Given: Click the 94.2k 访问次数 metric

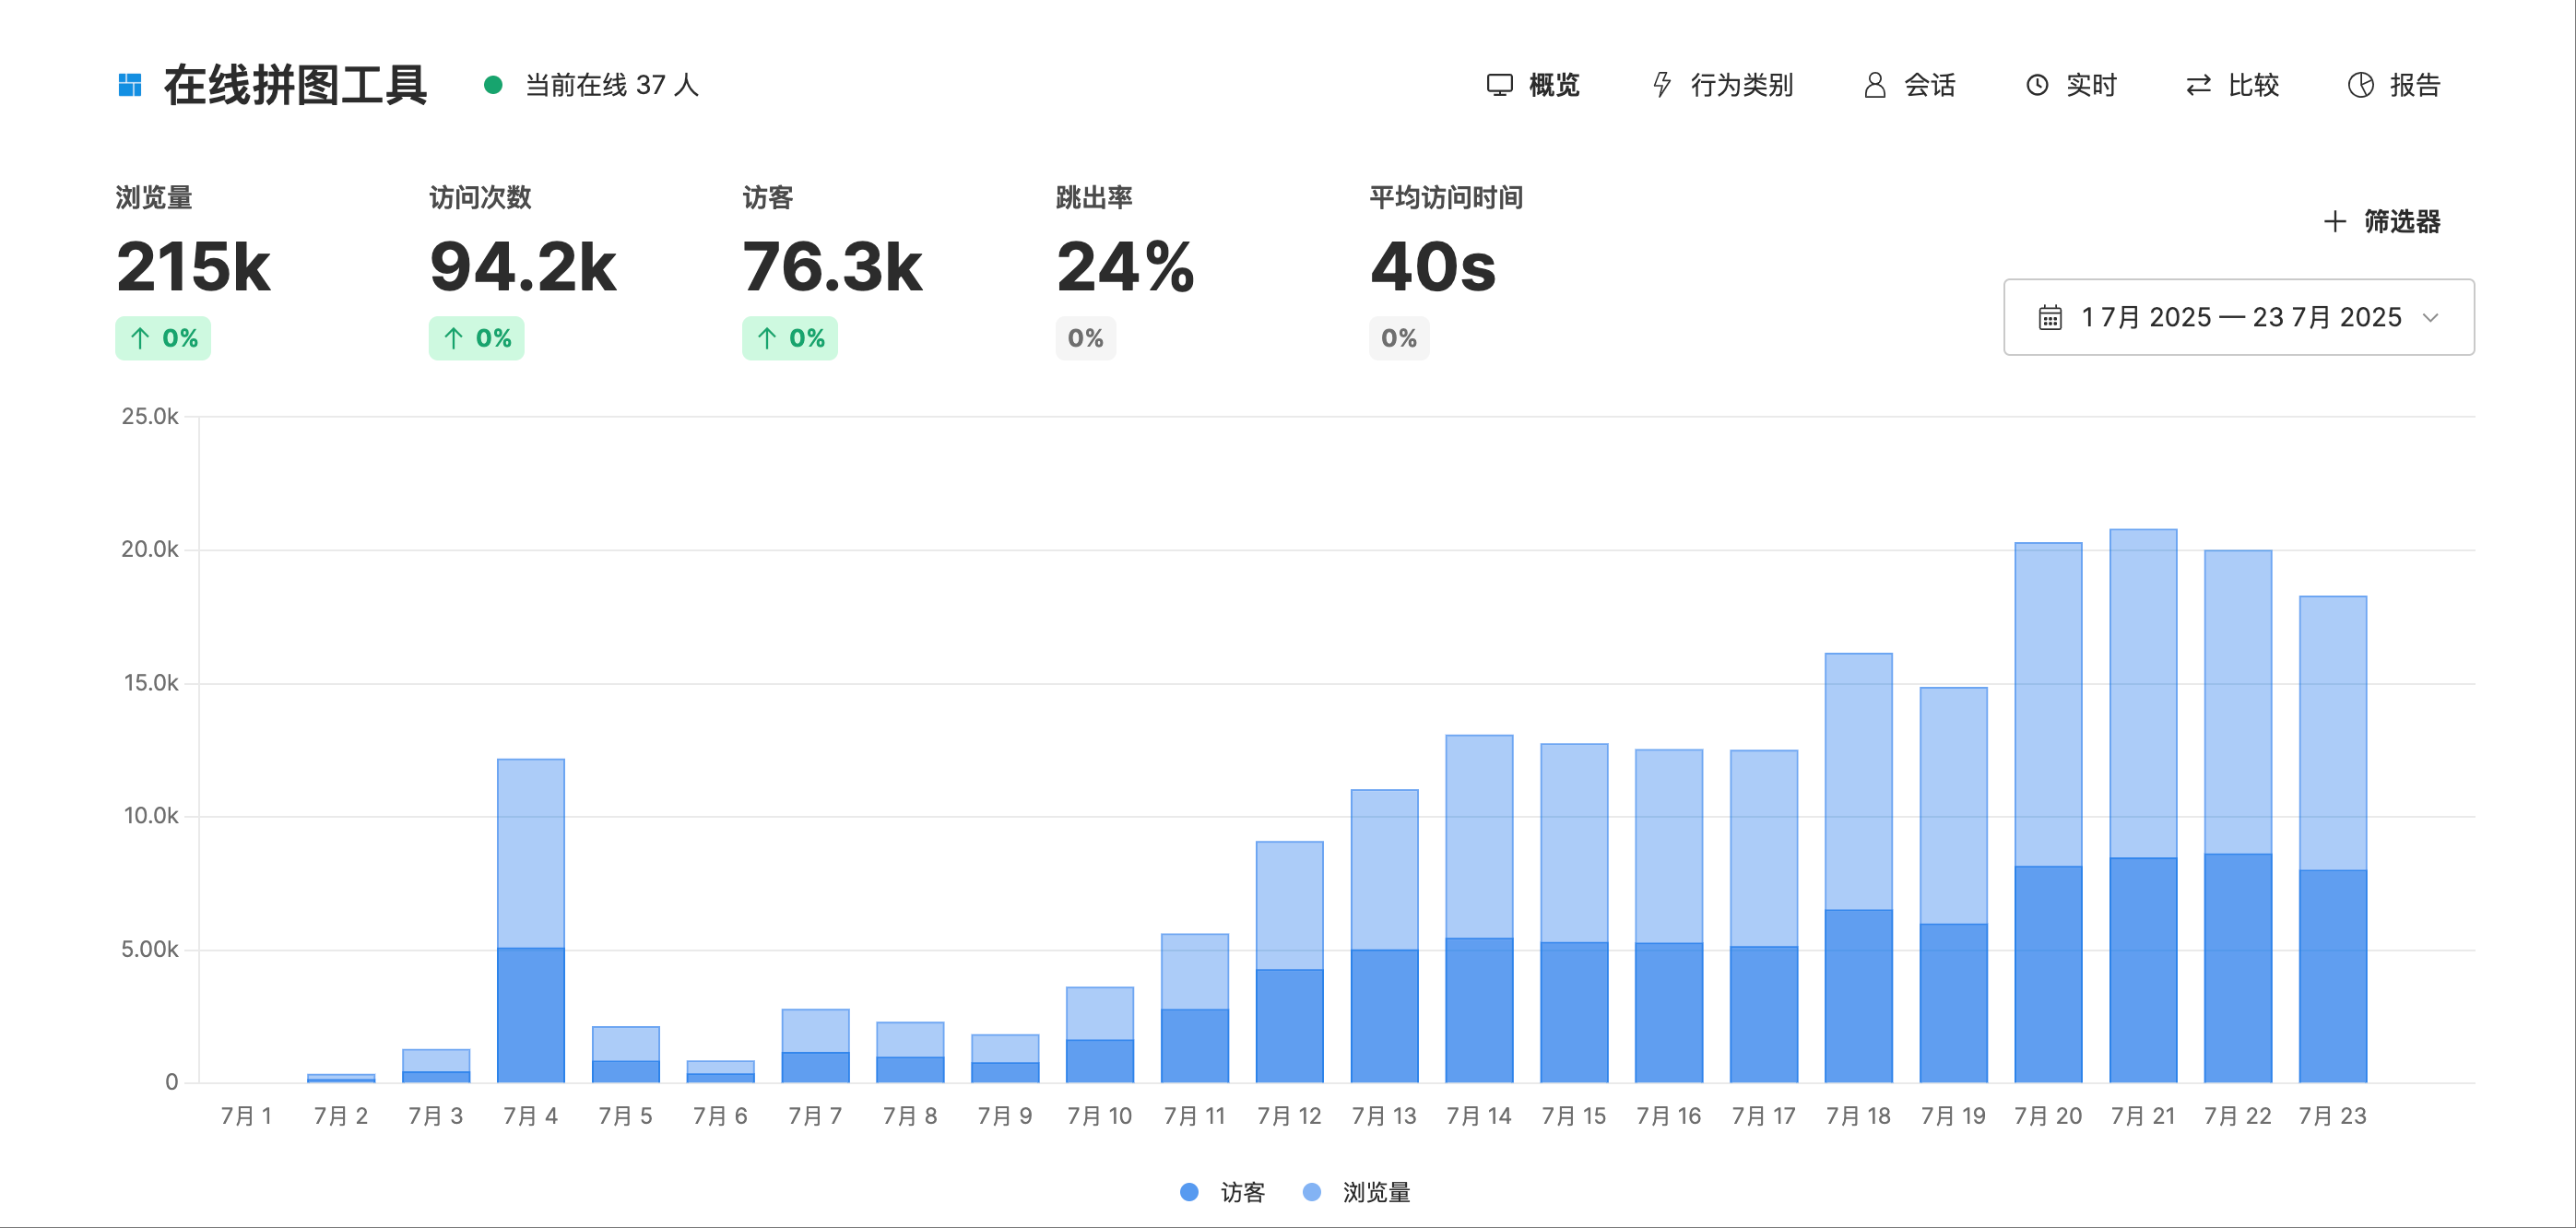Looking at the screenshot, I should (523, 267).
